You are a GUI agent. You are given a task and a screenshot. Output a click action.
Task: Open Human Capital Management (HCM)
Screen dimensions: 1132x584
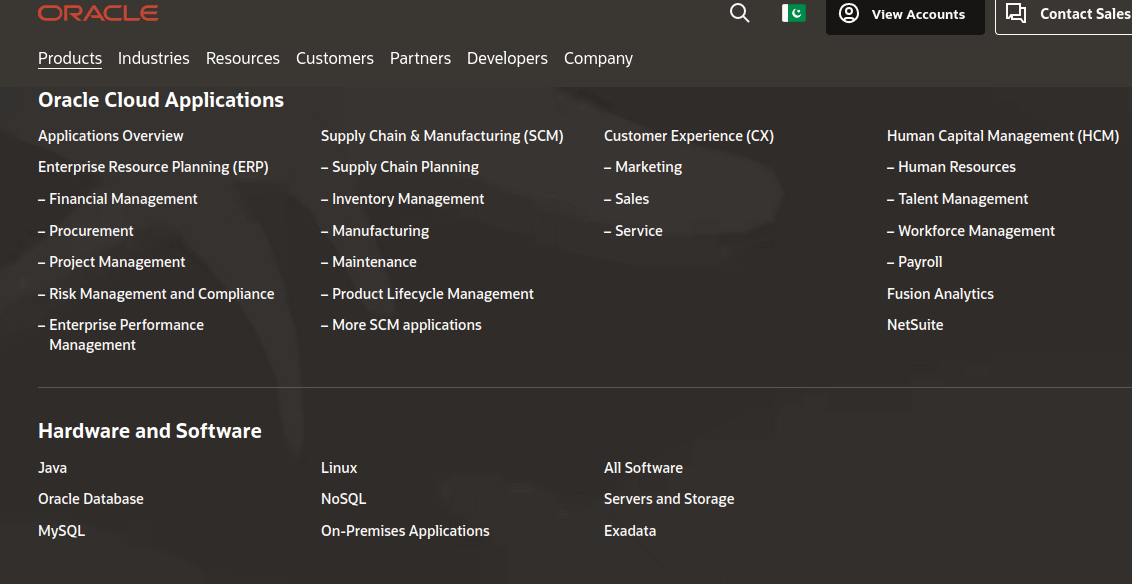1003,136
